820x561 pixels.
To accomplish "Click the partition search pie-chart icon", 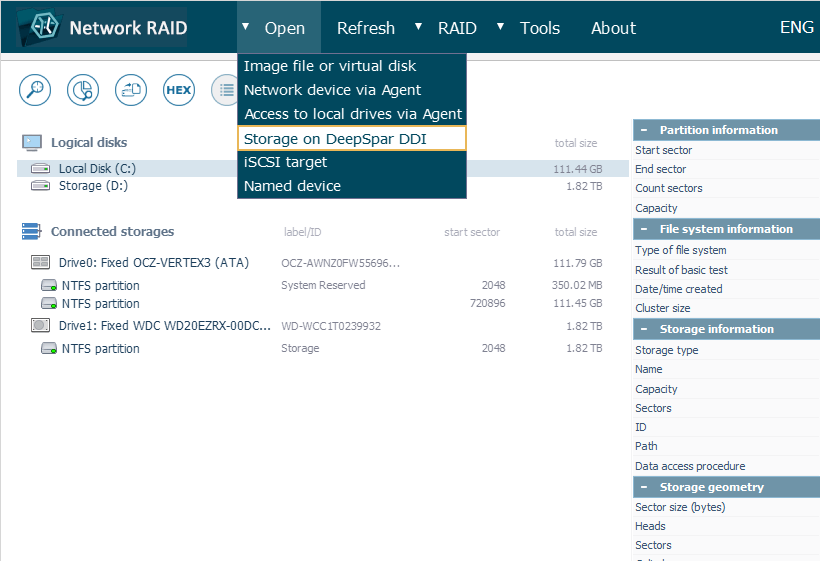I will (x=83, y=90).
